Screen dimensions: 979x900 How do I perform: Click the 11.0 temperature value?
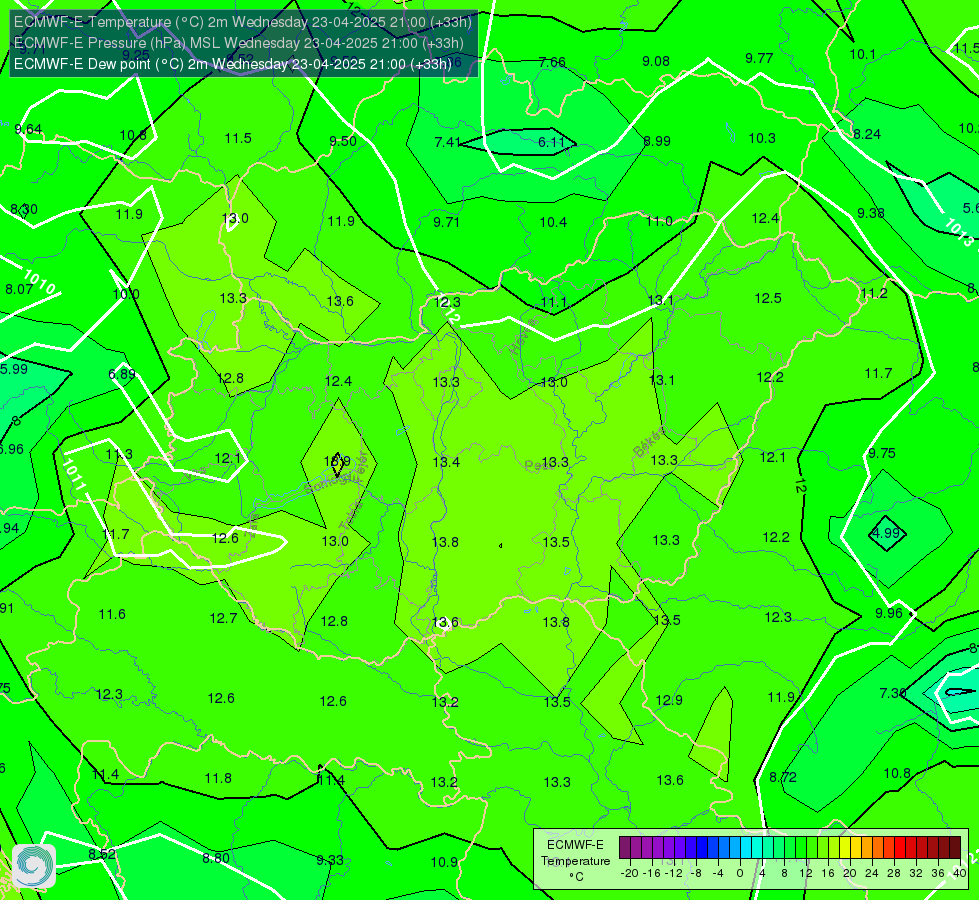tap(659, 221)
